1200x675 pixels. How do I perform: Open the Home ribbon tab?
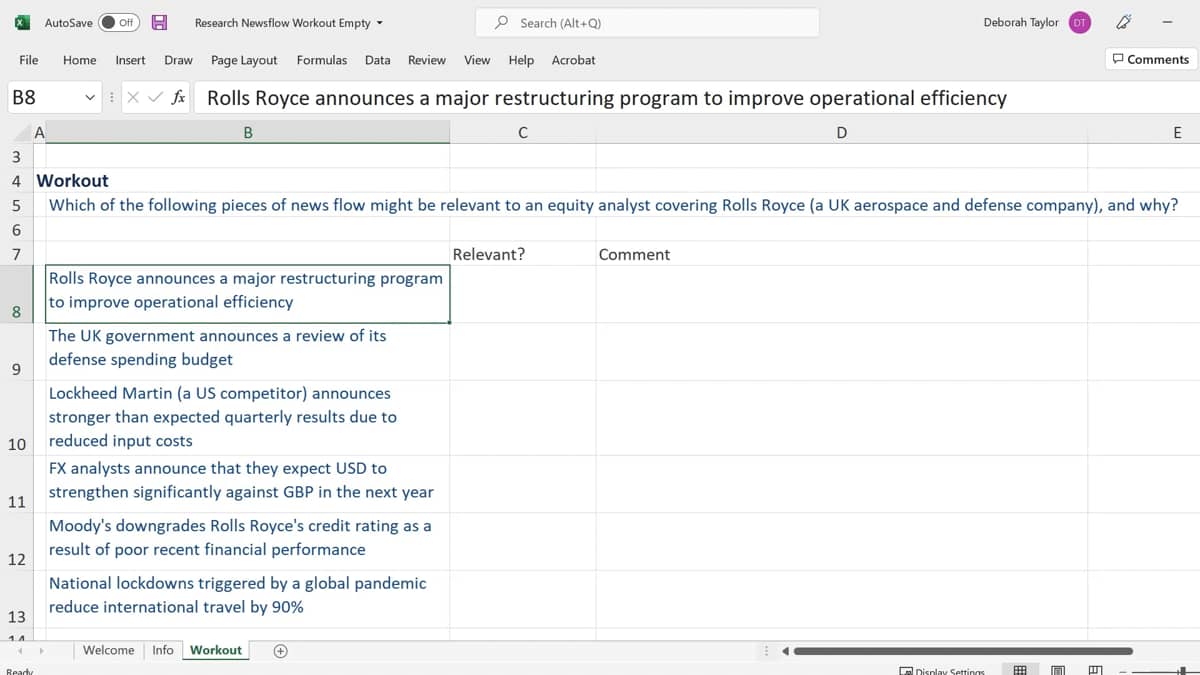coord(80,60)
